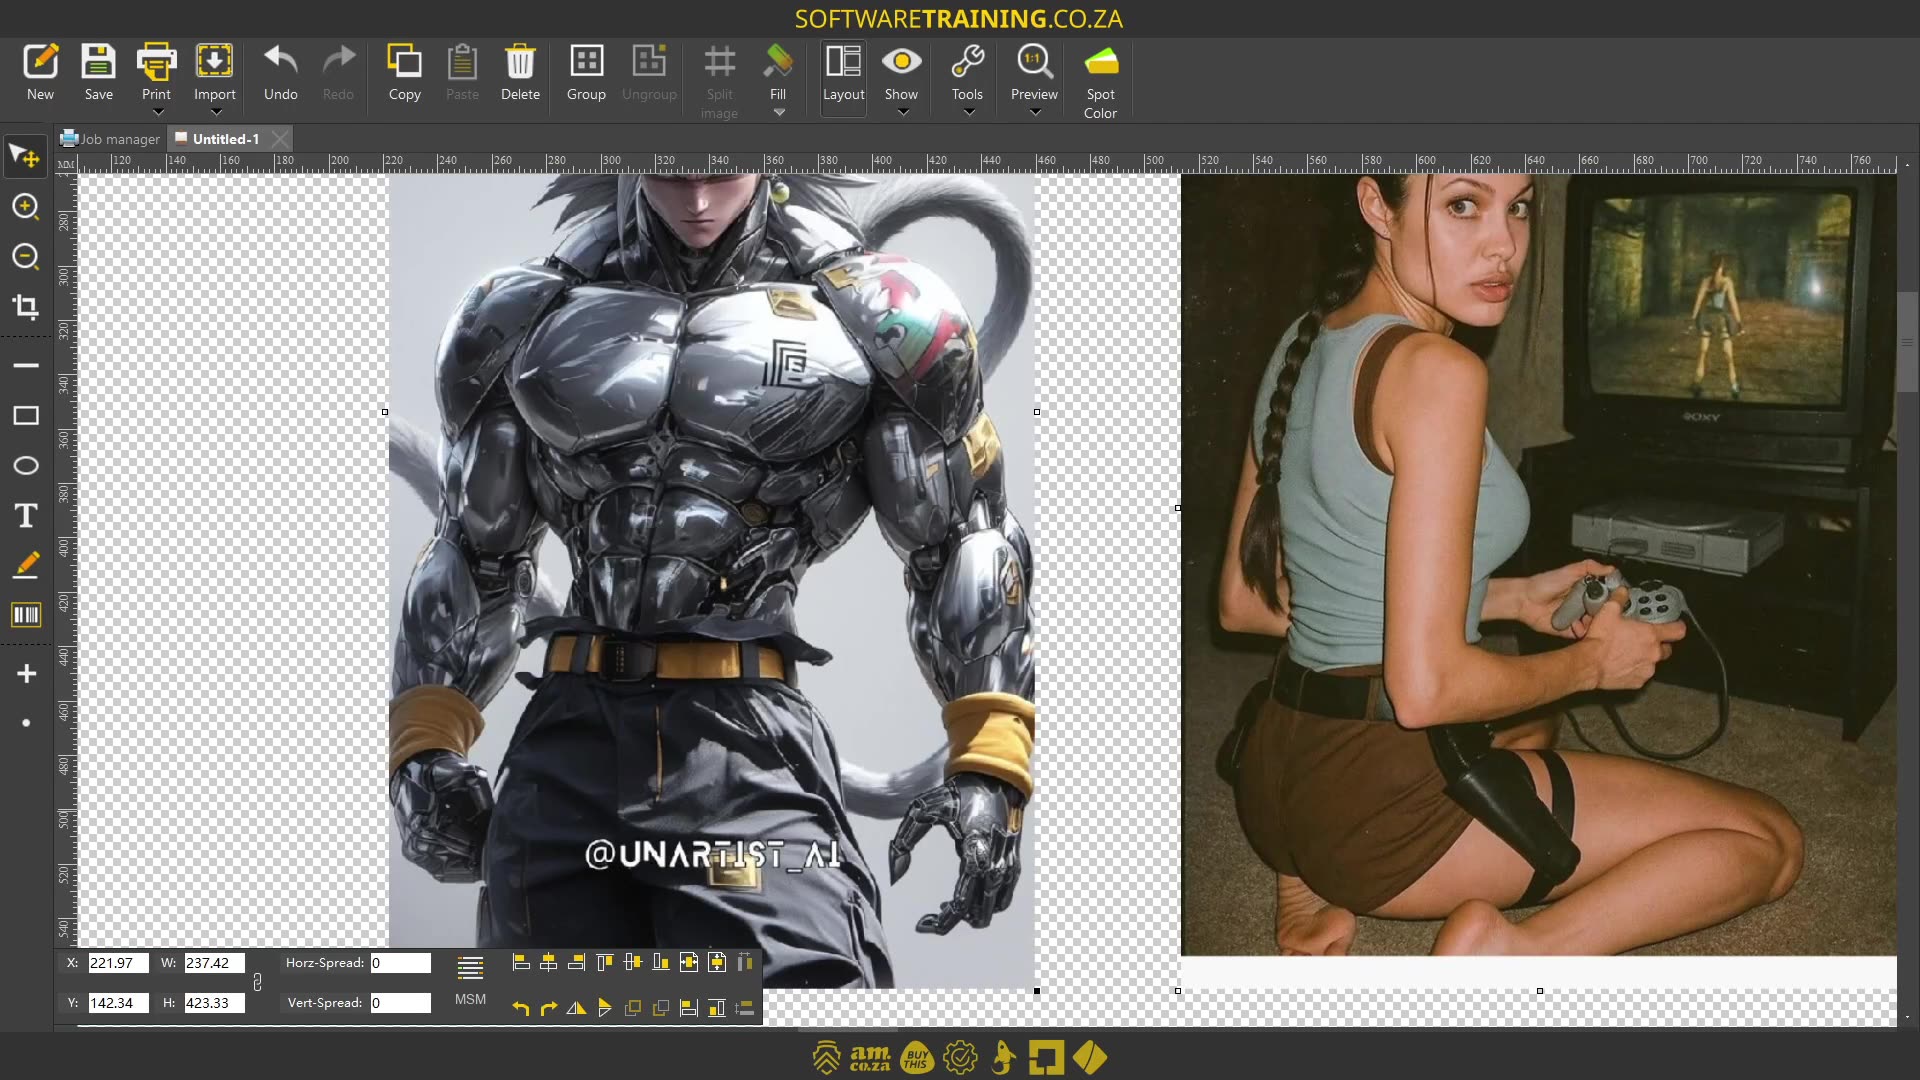The height and width of the screenshot is (1080, 1920).
Task: Click the Horz-Spread input field
Action: tap(400, 963)
